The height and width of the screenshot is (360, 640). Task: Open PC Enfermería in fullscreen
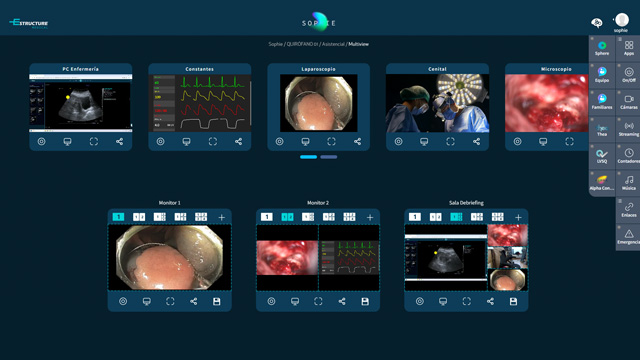(x=93, y=142)
